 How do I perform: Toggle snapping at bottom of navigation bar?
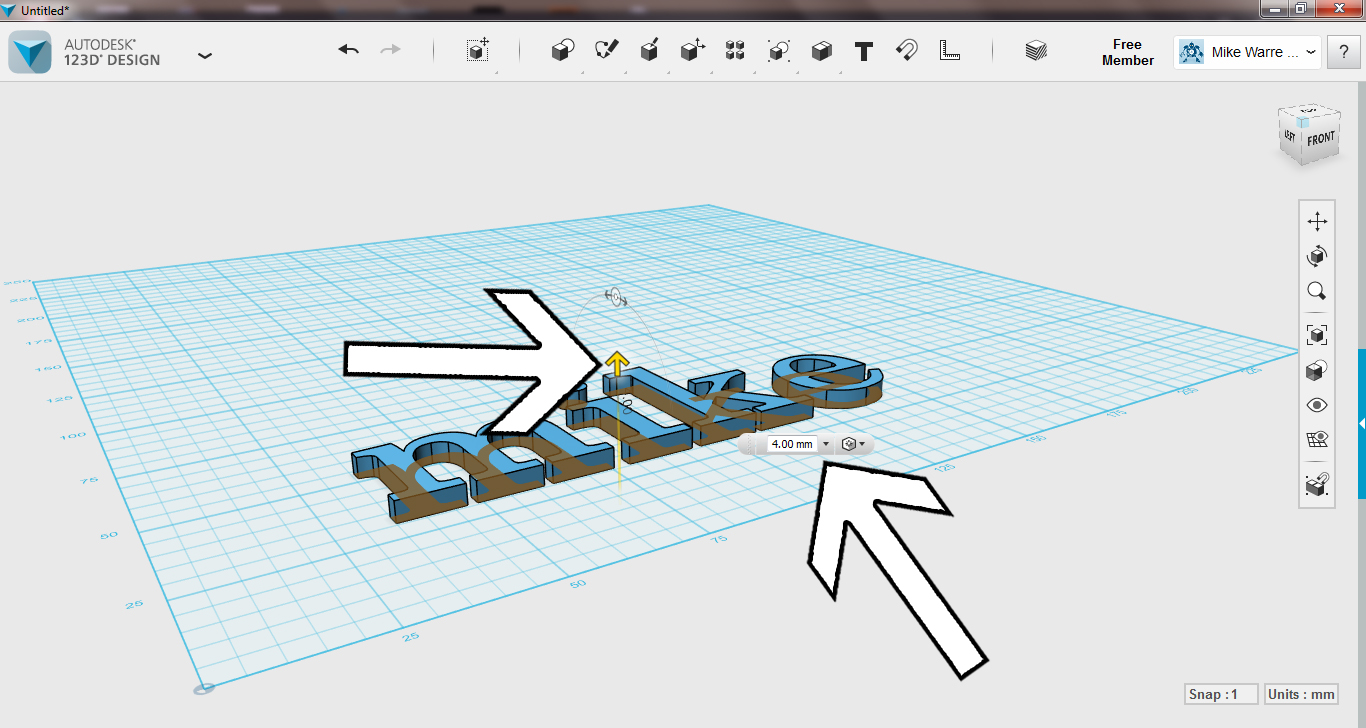pyautogui.click(x=1317, y=484)
